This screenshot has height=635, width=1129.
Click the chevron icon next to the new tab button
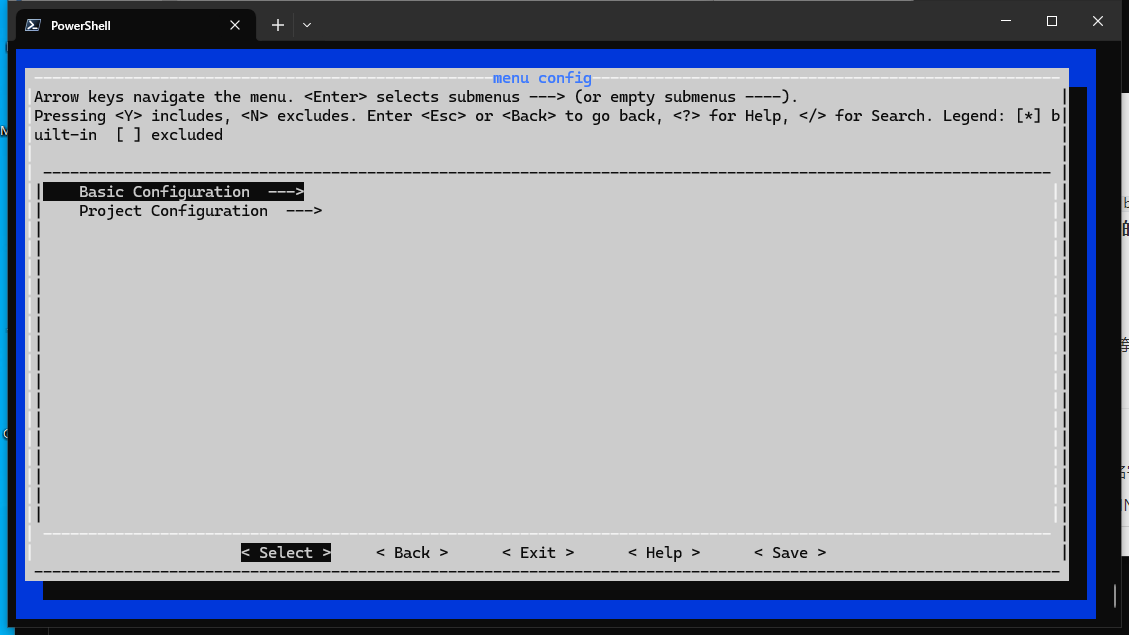(306, 25)
